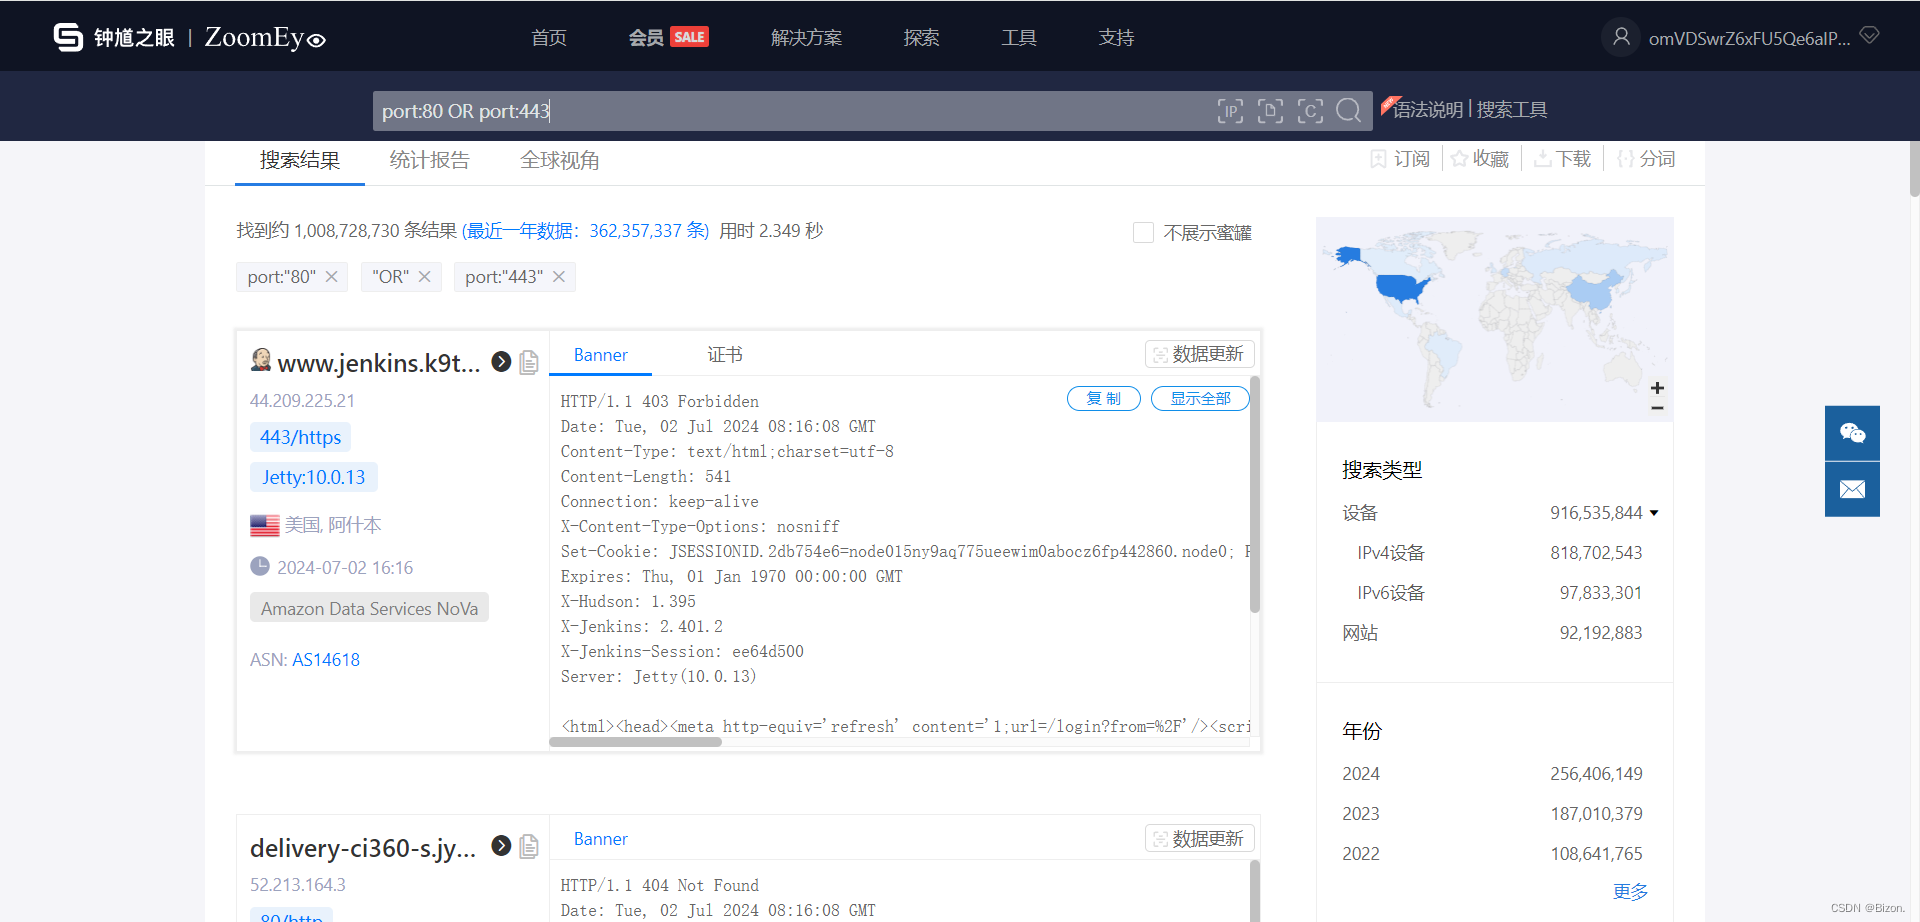The height and width of the screenshot is (922, 1920).
Task: Click the arrow icon next to www.jenkins.k9t
Action: 502,362
